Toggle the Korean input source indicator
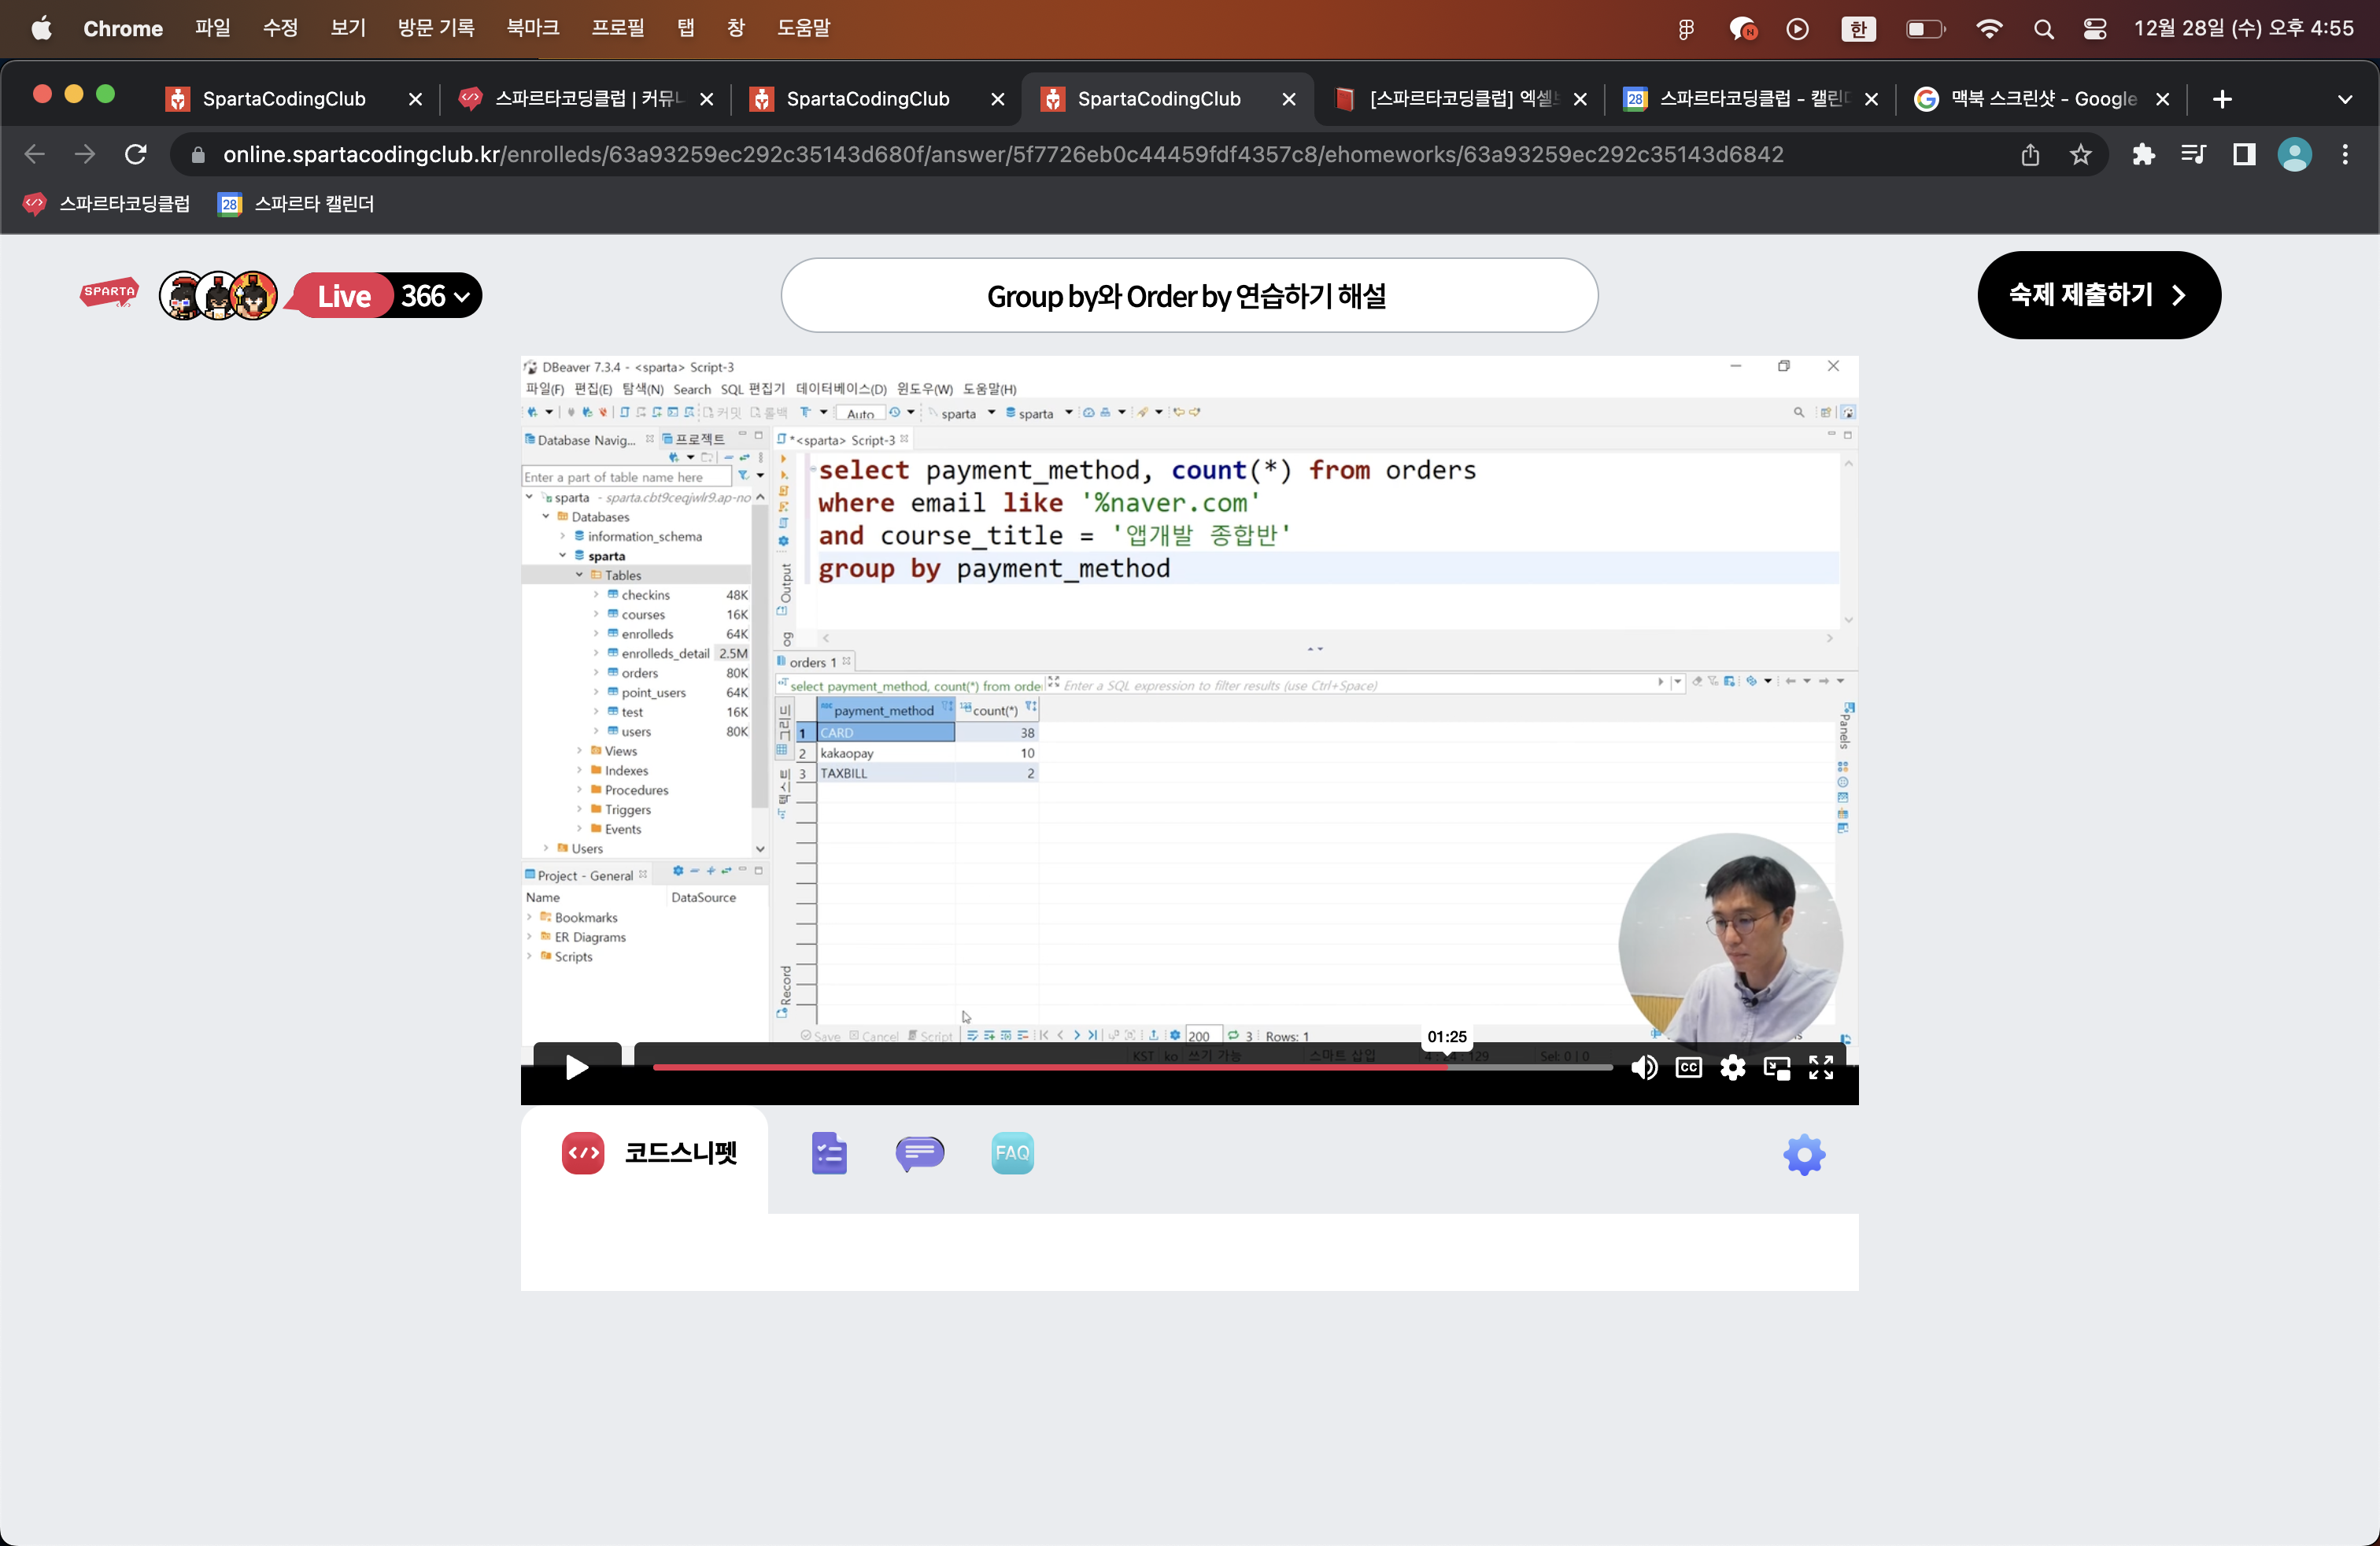Screen dimensions: 2380x1546 pos(1858,29)
